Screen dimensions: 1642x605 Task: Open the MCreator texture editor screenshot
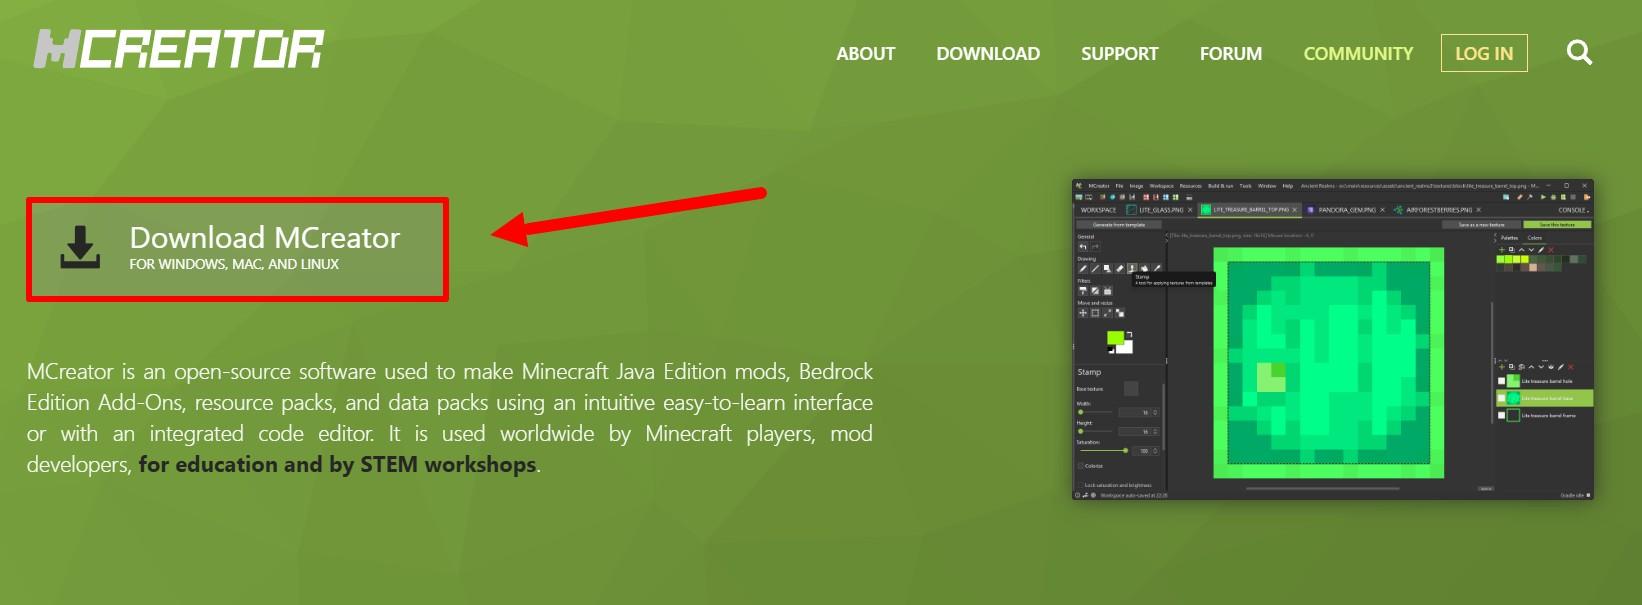(1332, 340)
